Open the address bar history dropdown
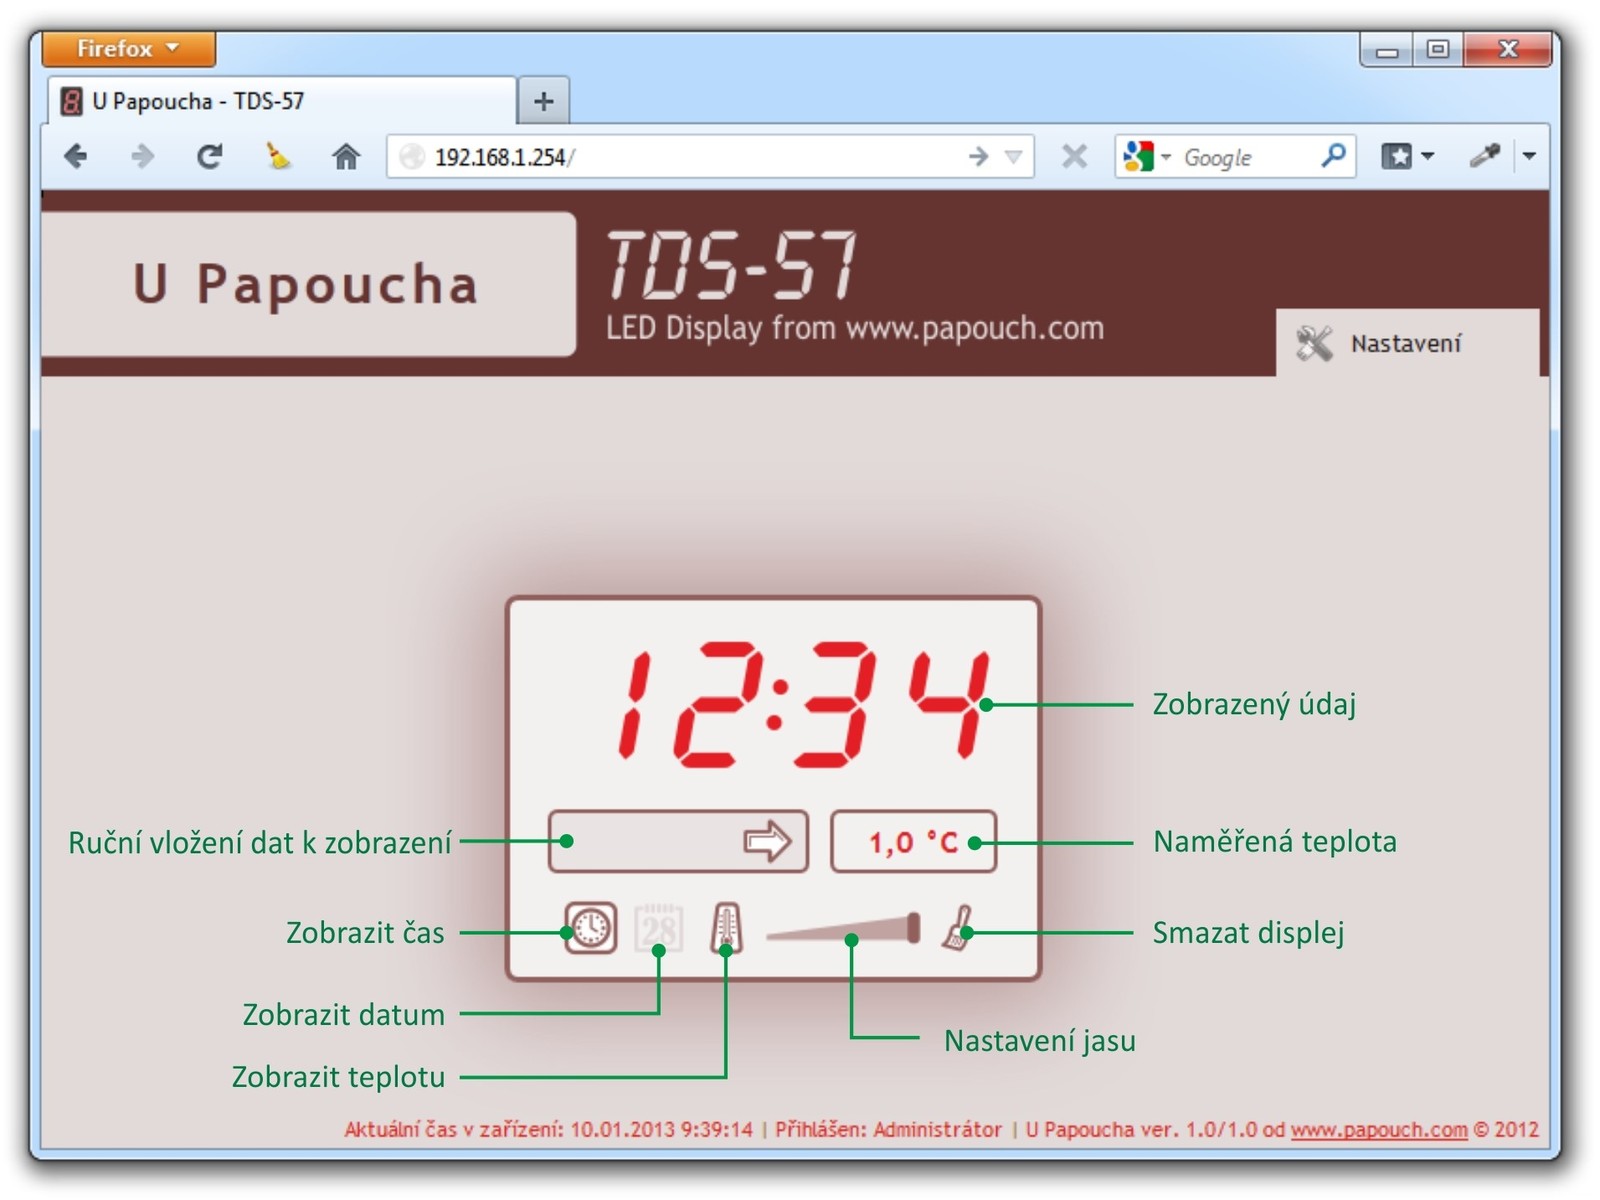The height and width of the screenshot is (1200, 1600). [1014, 157]
